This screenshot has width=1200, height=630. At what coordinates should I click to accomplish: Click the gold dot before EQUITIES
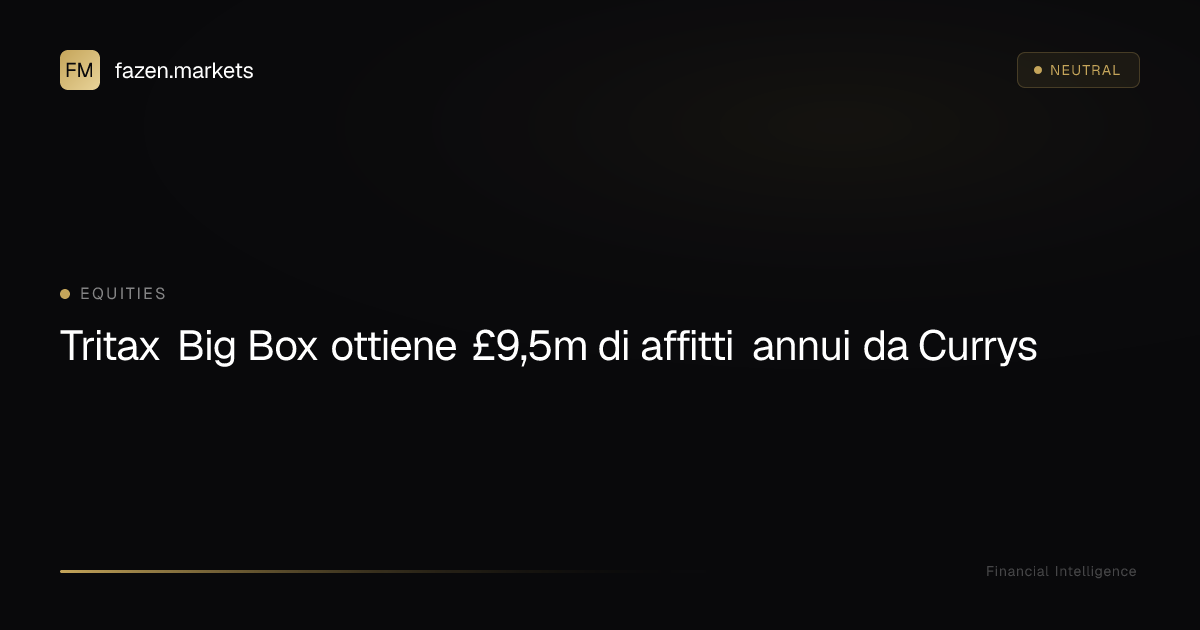pos(65,294)
